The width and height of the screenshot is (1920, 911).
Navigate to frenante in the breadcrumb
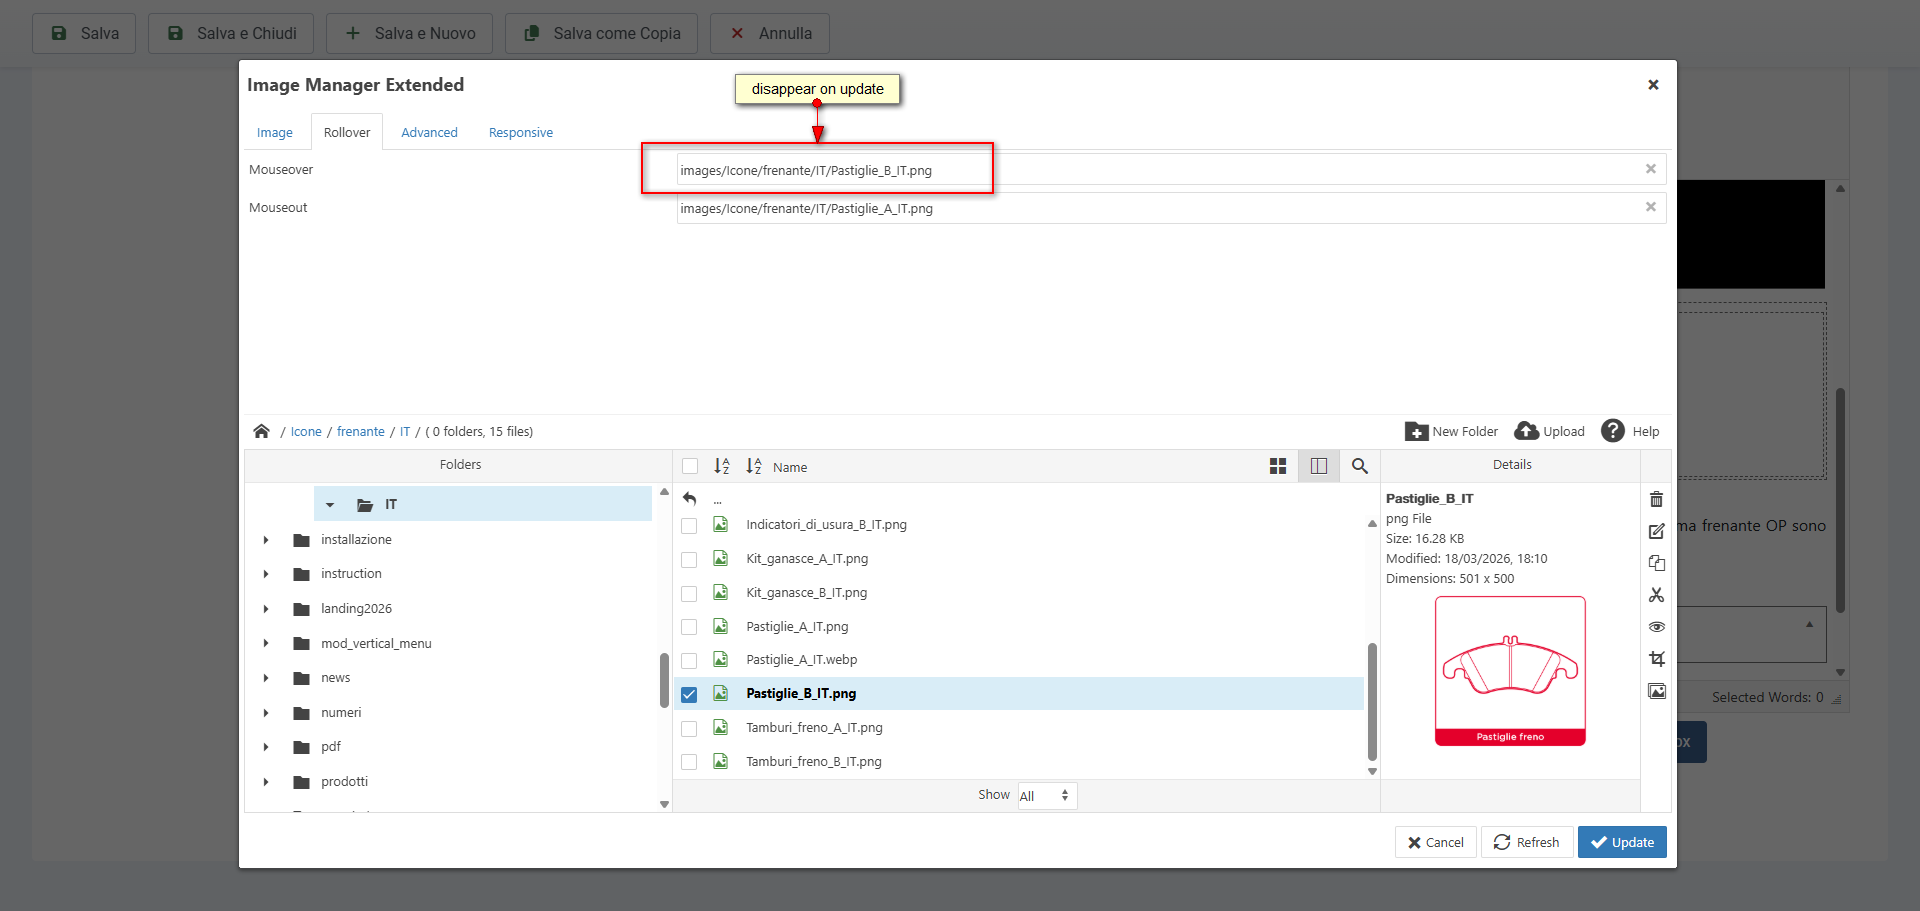coord(361,432)
